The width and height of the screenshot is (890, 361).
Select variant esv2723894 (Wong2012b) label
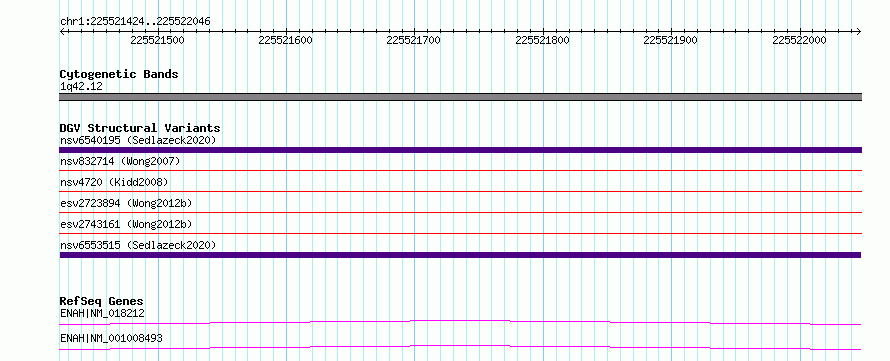point(126,203)
